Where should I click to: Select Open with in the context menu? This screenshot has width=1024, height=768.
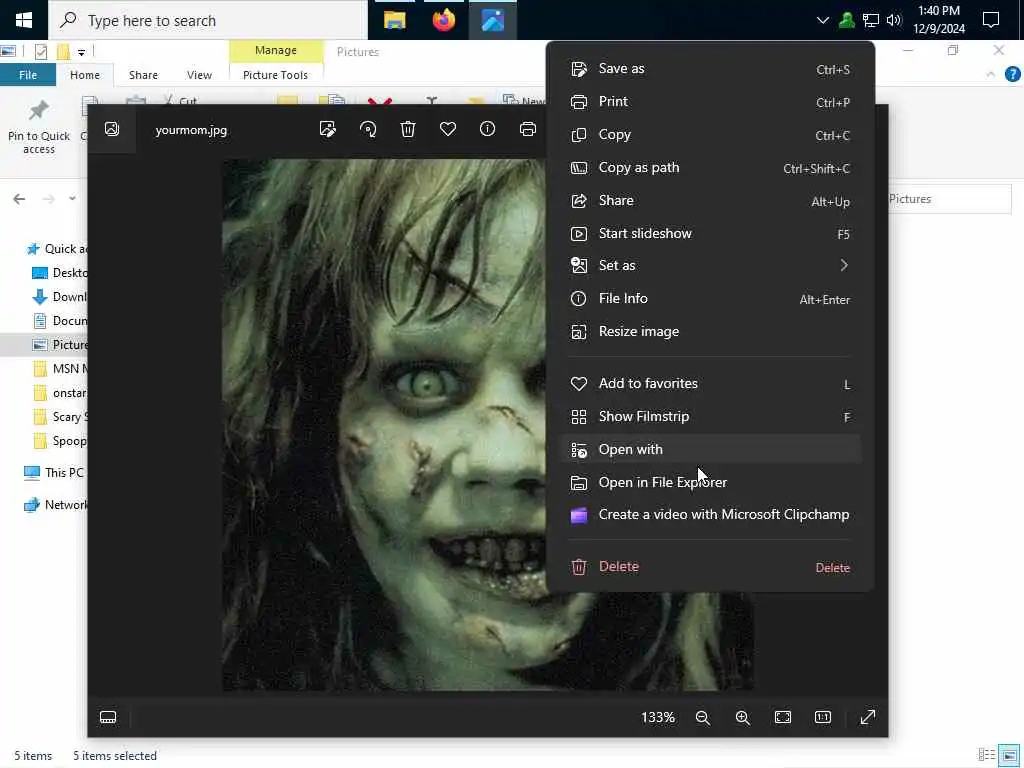tap(711, 449)
